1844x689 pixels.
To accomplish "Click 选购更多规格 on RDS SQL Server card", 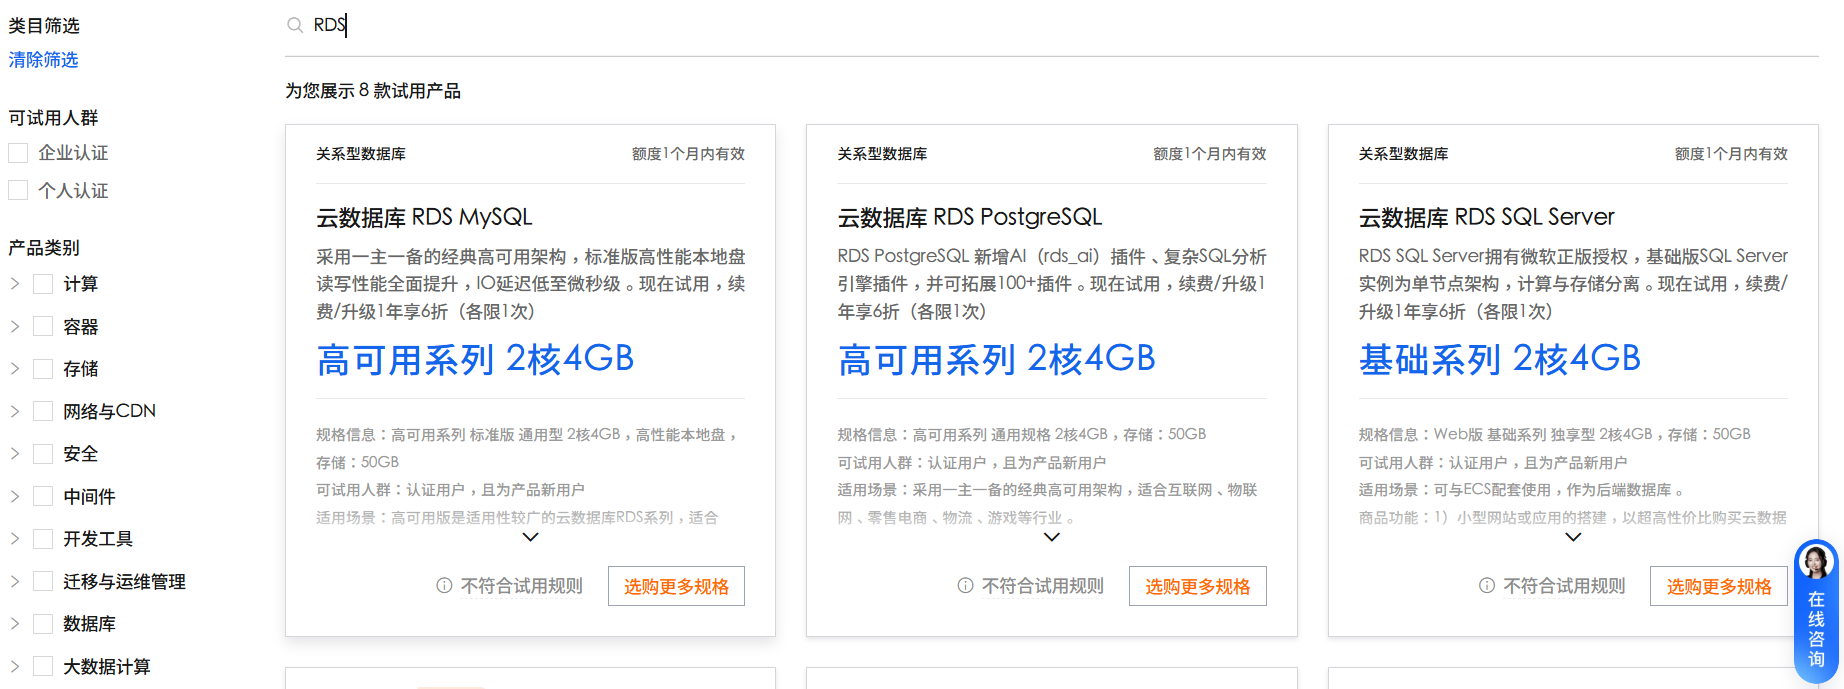I will coord(1719,586).
